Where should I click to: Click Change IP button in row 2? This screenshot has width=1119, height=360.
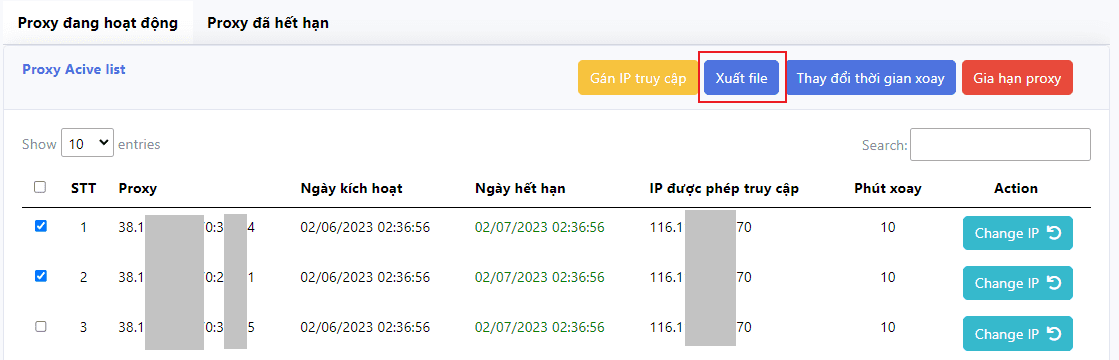[x=1017, y=283]
